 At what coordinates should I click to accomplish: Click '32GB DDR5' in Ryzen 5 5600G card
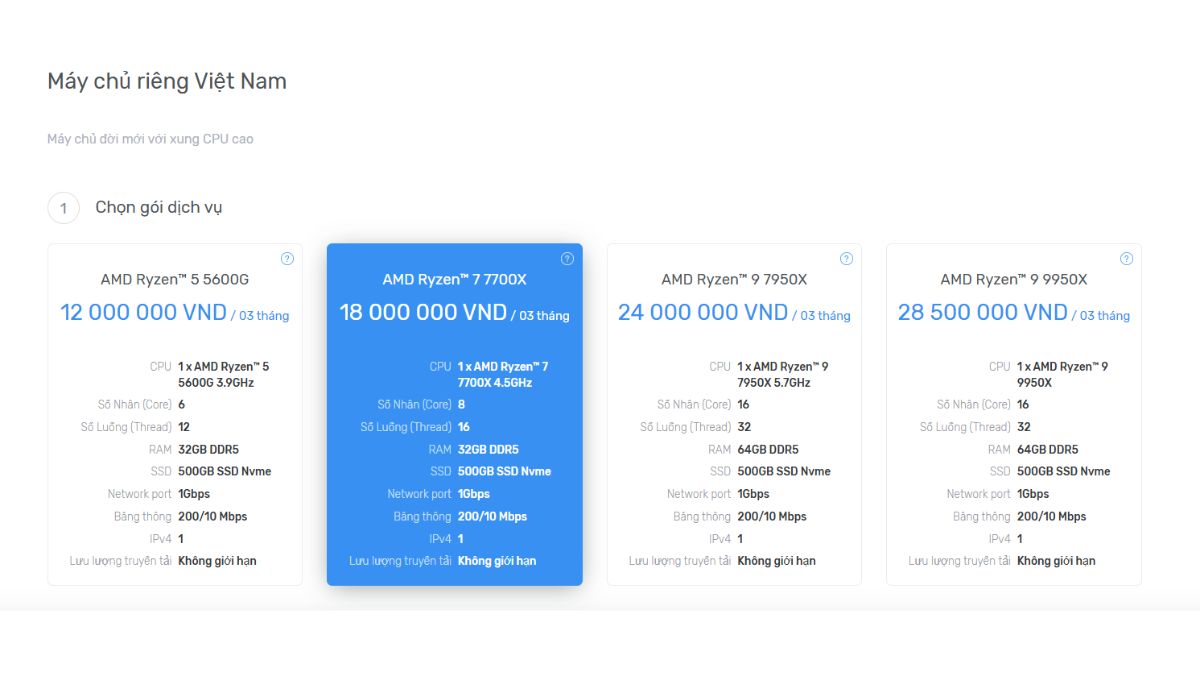coord(209,450)
